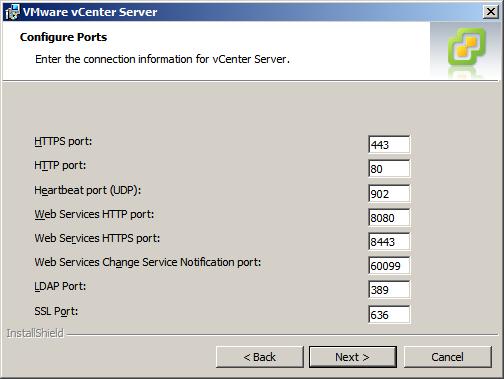The width and height of the screenshot is (504, 379).
Task: Cancel the installation wizard
Action: (447, 357)
